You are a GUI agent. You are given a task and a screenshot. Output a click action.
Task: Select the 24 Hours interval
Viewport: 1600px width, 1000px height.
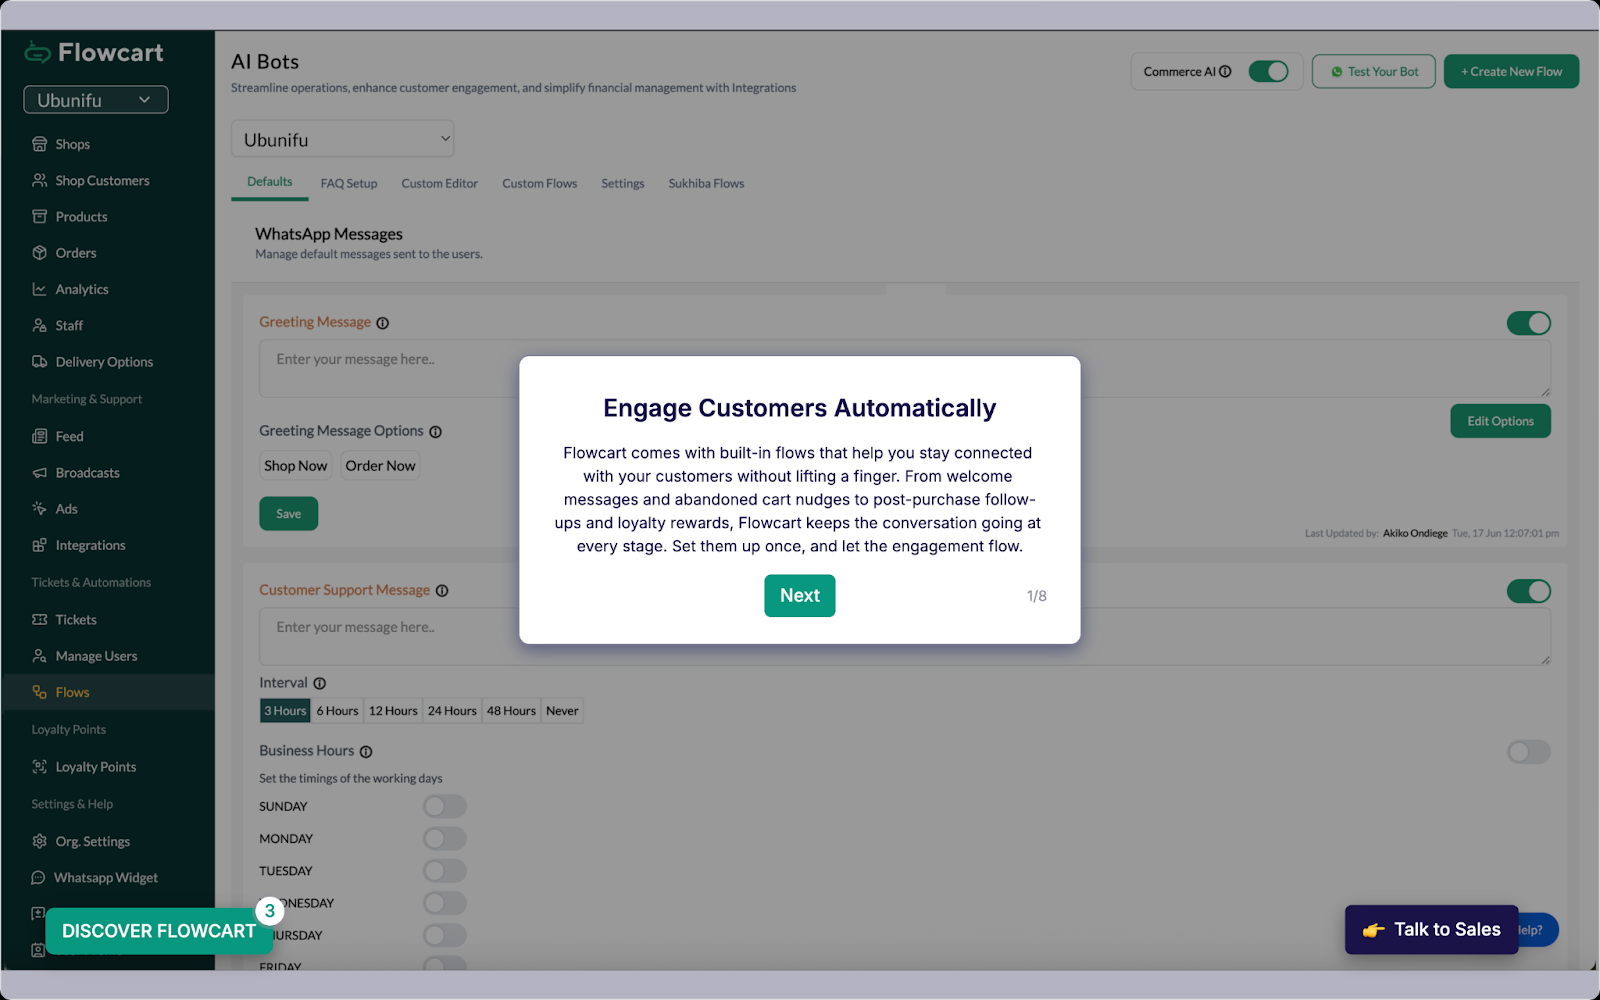[452, 711]
